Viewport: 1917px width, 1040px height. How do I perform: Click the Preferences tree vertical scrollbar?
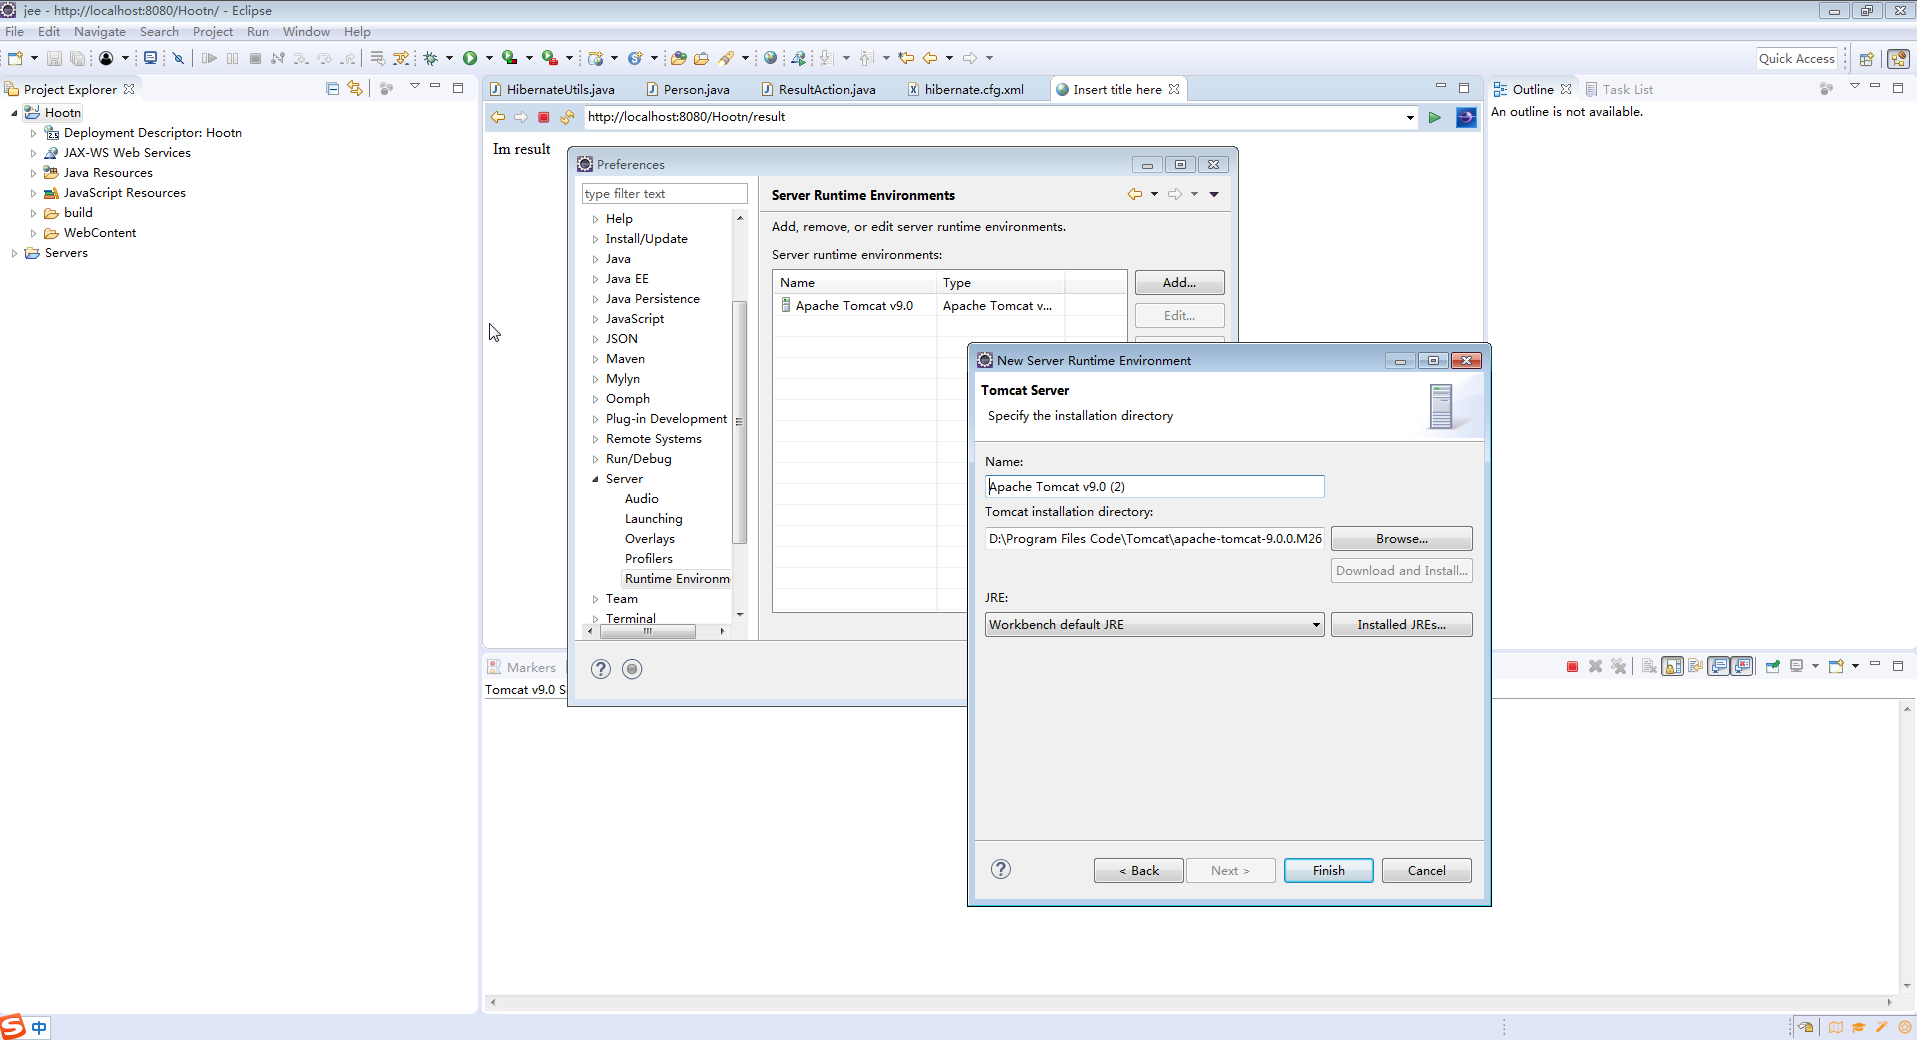pyautogui.click(x=740, y=421)
